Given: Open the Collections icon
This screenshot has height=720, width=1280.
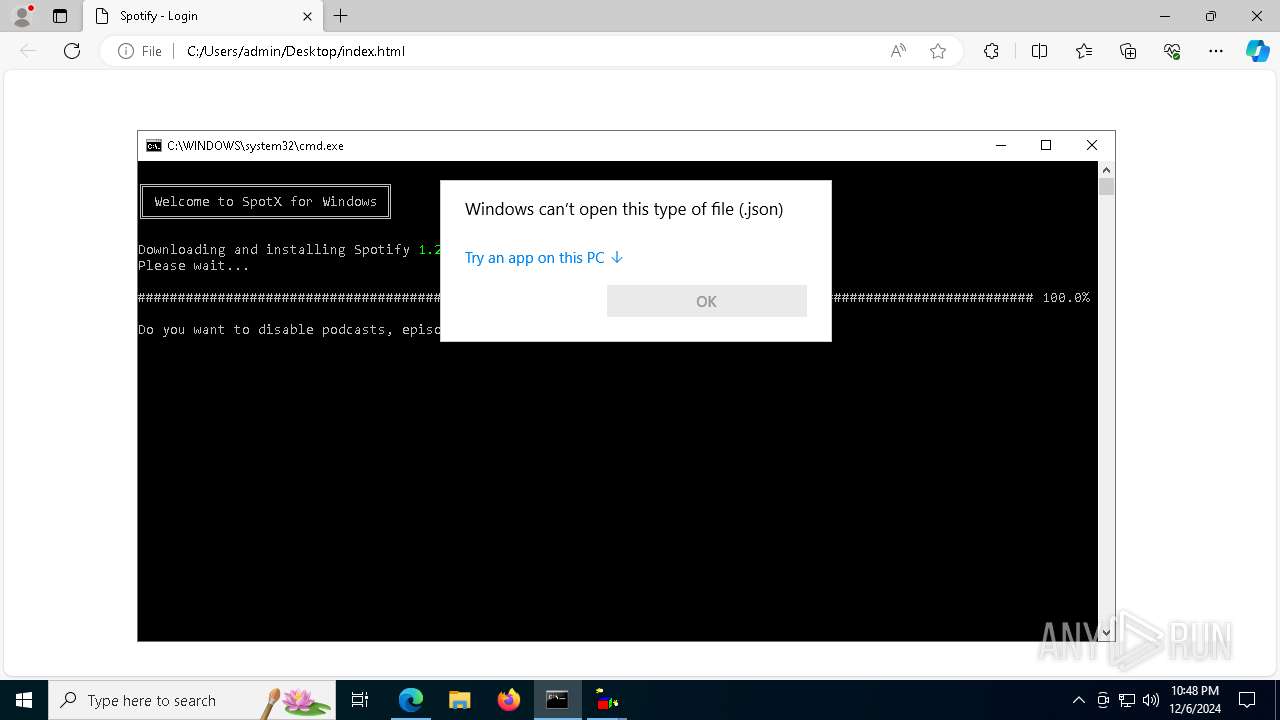Looking at the screenshot, I should click(x=1128, y=51).
